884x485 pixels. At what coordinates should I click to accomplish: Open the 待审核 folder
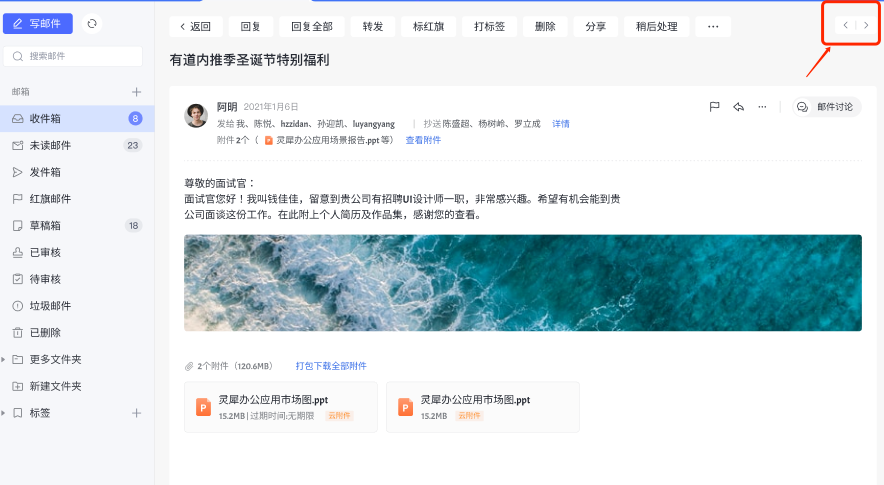pyautogui.click(x=77, y=279)
